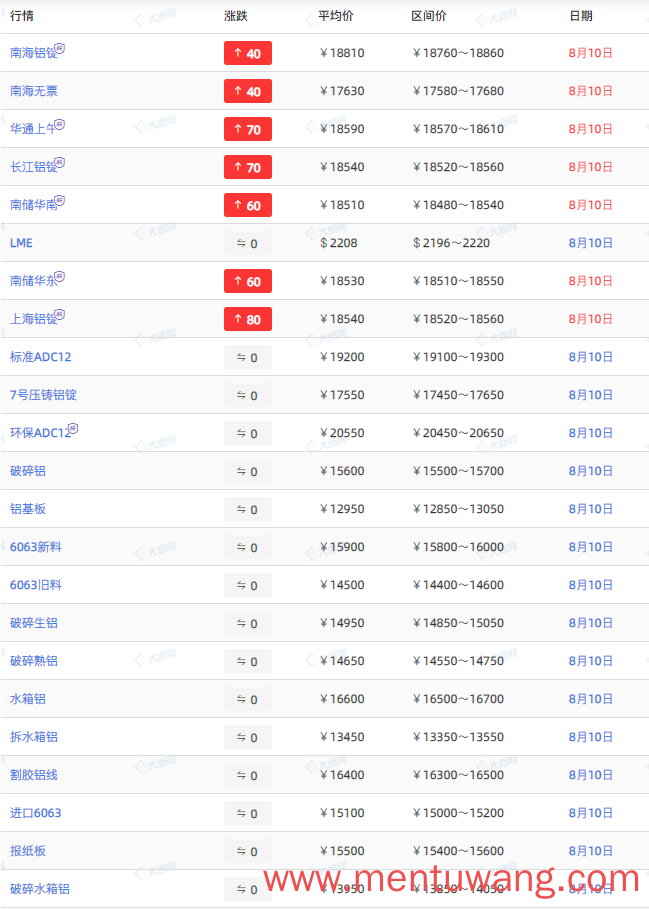Select price range ¥12850~13050

coord(458,509)
